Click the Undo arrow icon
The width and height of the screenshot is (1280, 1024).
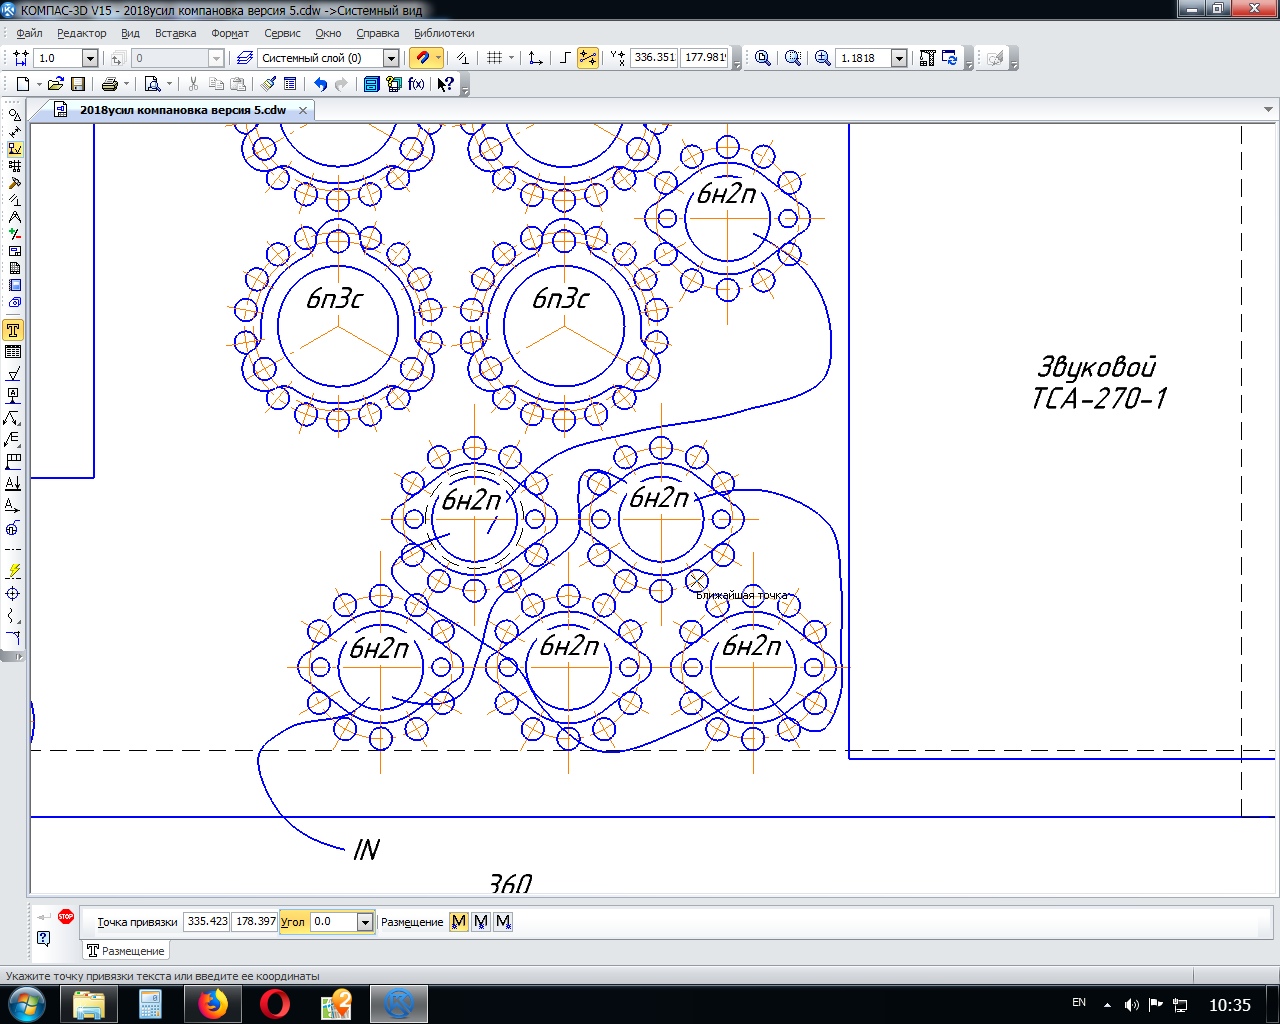pos(320,84)
